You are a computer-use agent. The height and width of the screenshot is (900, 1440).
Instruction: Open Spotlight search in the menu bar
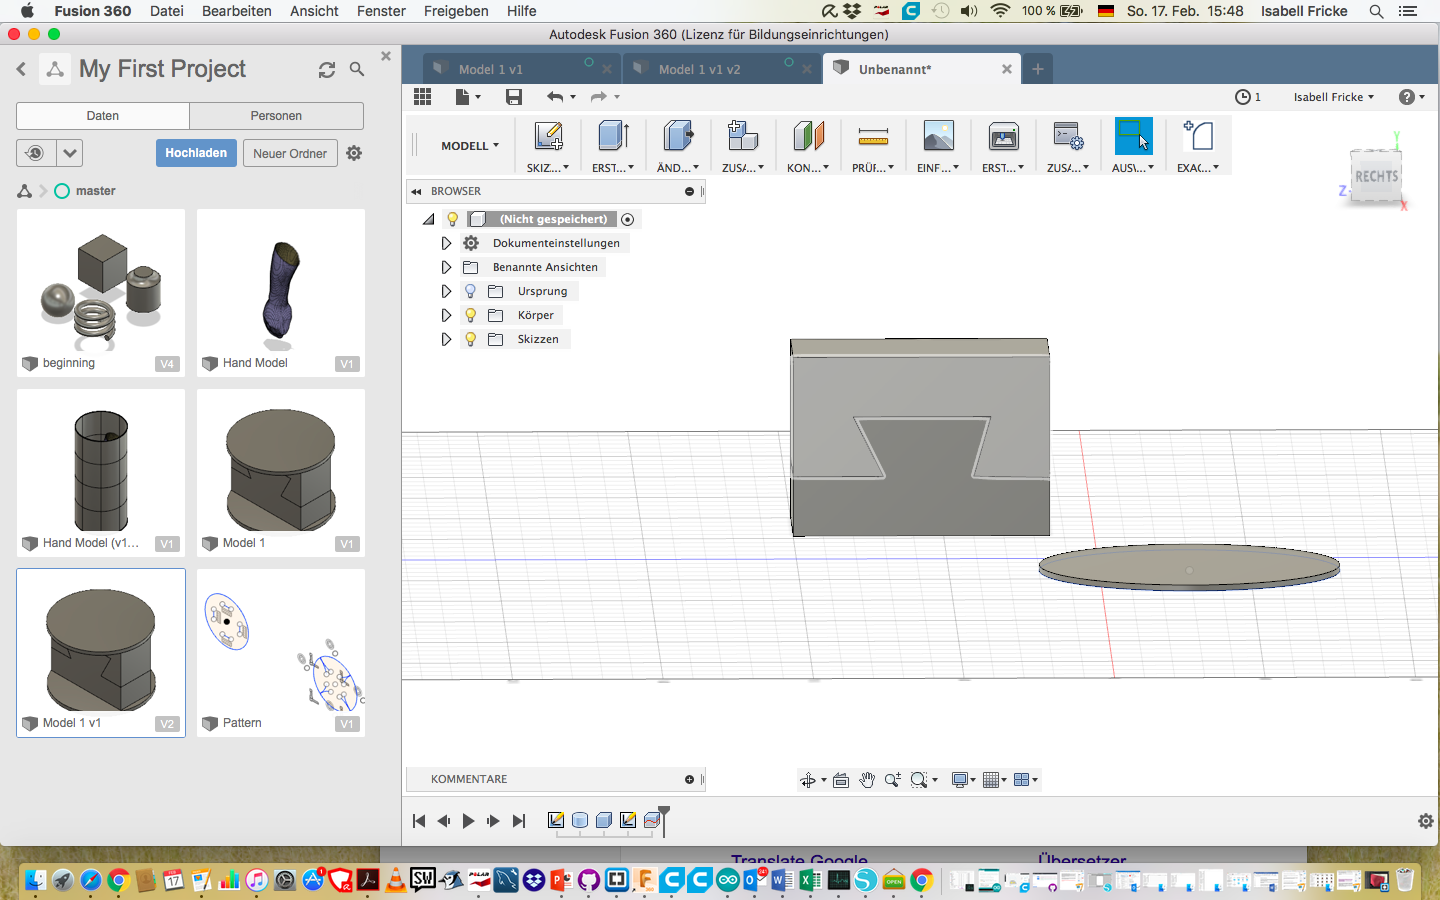pyautogui.click(x=1376, y=11)
